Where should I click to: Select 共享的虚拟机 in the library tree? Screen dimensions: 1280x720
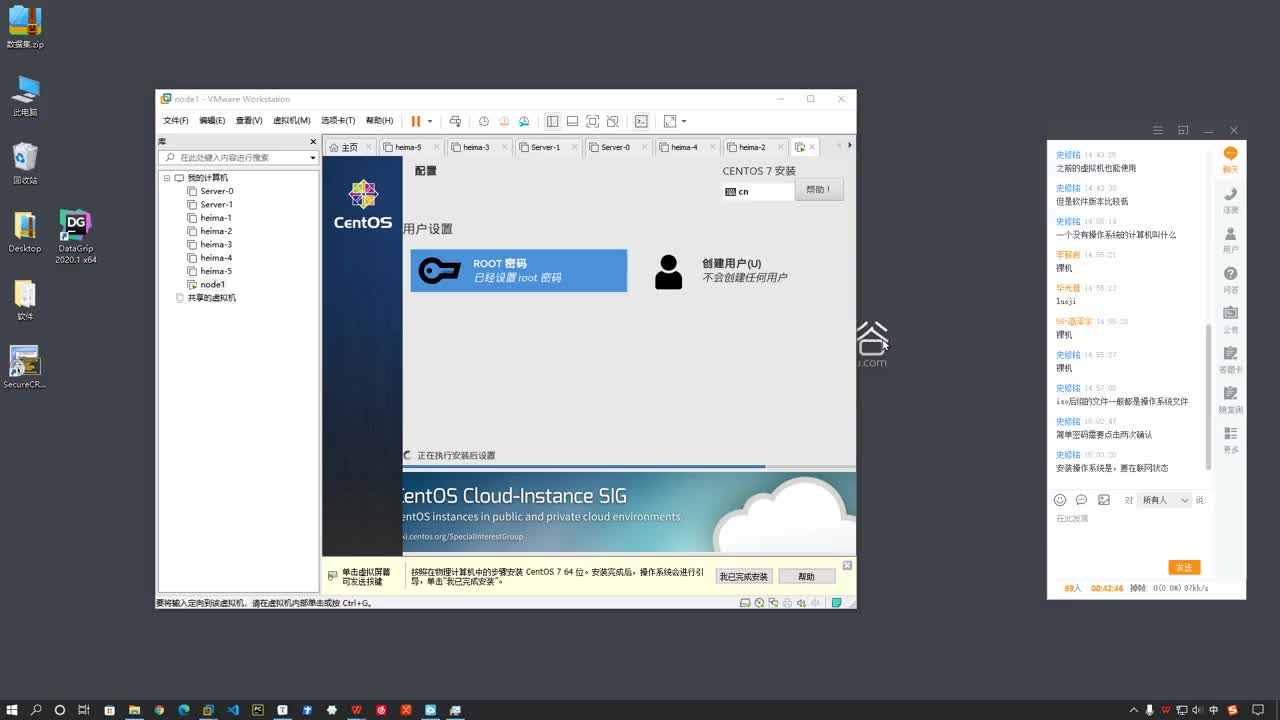pyautogui.click(x=211, y=298)
